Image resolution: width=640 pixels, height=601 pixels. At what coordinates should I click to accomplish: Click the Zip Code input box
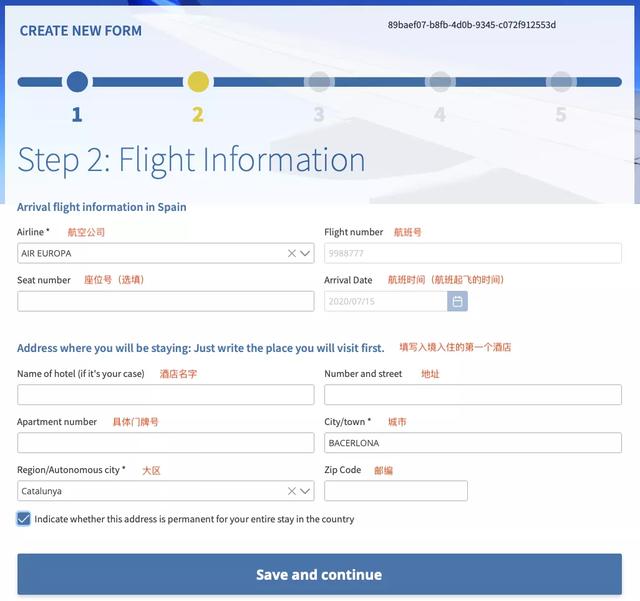point(396,491)
